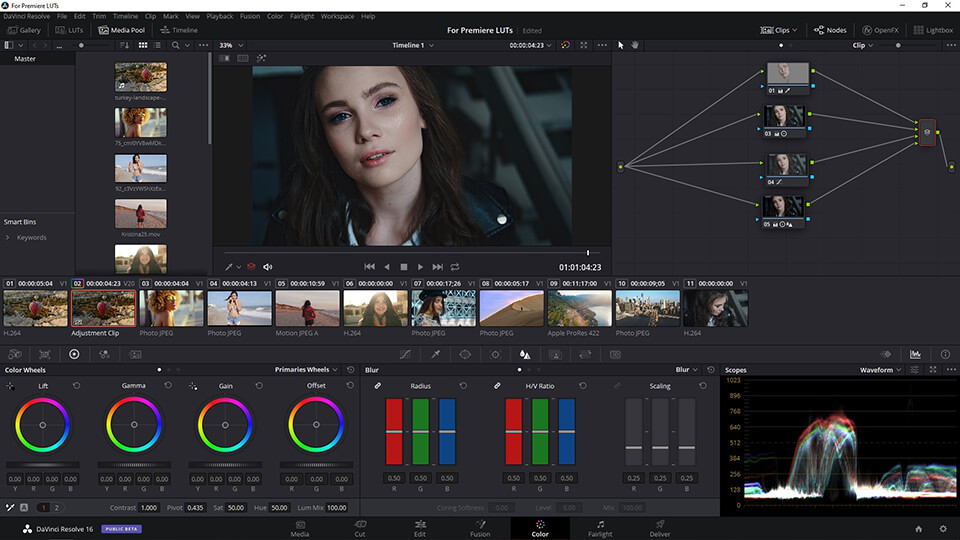
Task: Show the LUTs browser
Action: [x=69, y=30]
